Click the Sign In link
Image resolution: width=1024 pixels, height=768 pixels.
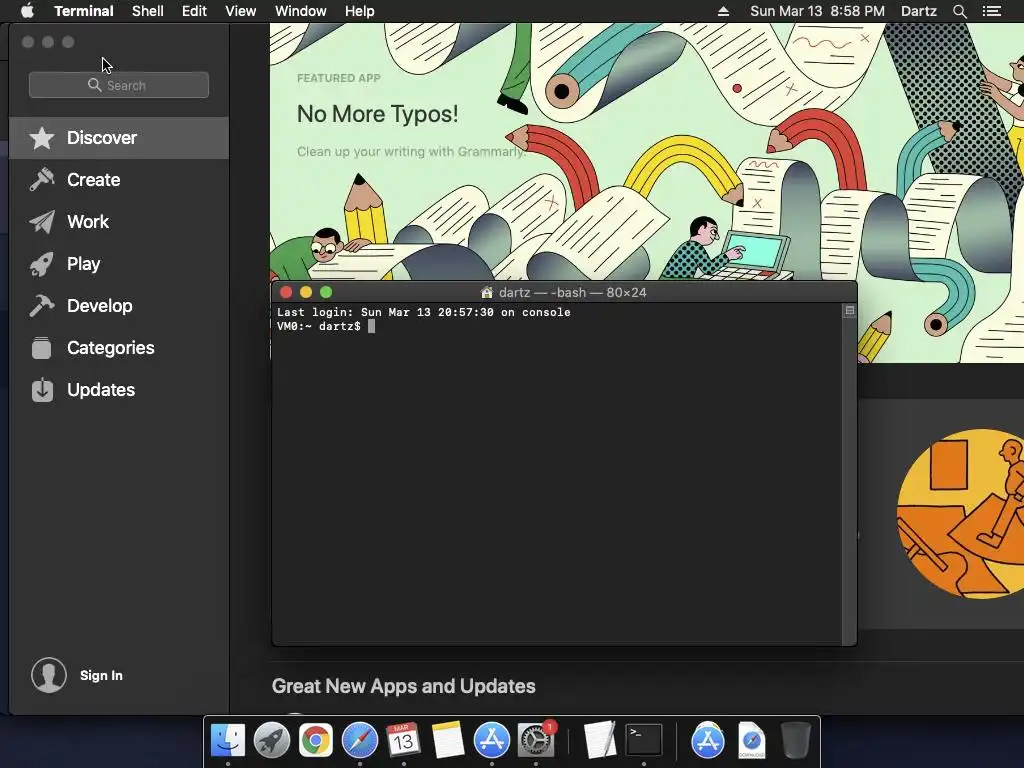101,675
